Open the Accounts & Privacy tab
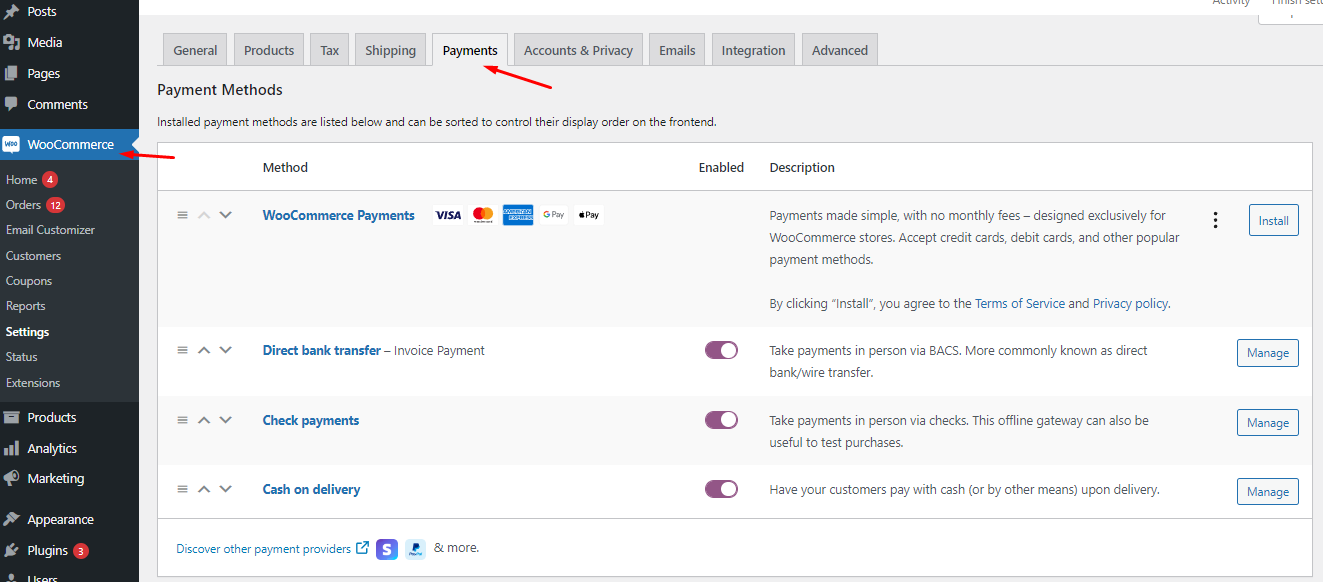Image resolution: width=1323 pixels, height=582 pixels. pyautogui.click(x=578, y=50)
